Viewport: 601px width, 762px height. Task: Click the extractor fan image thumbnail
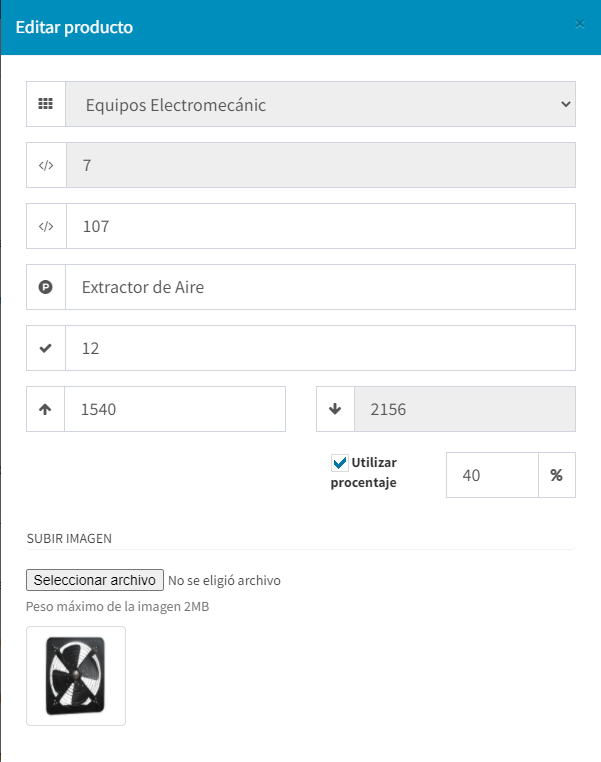coord(76,676)
